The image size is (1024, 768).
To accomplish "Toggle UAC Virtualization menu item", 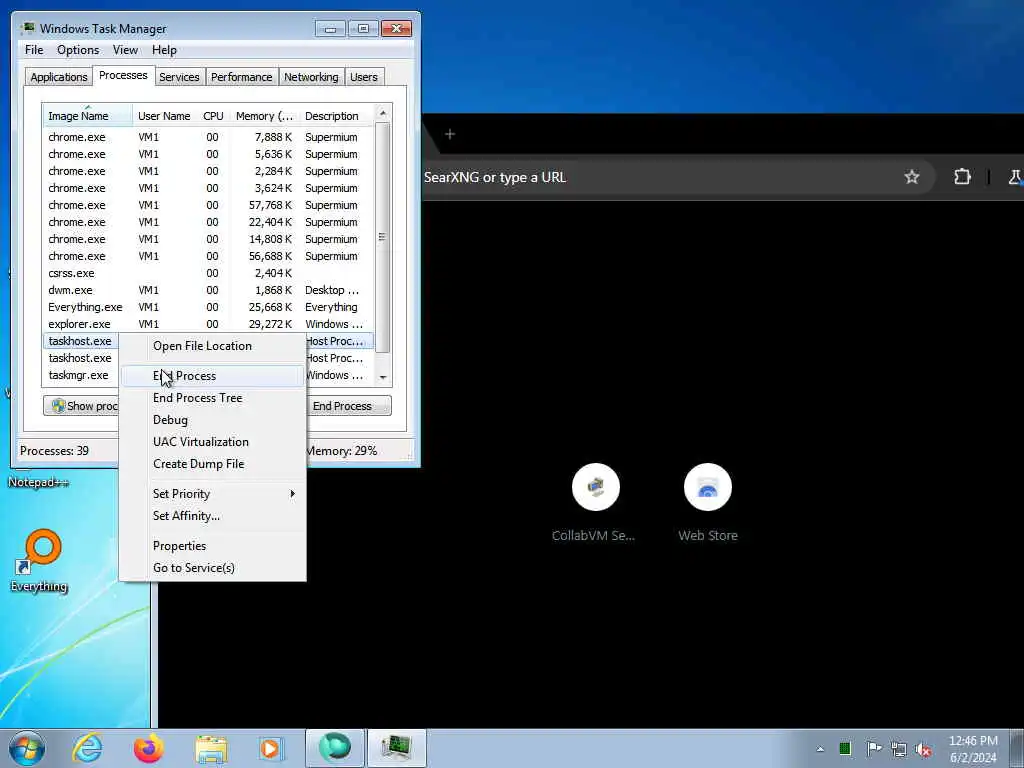I will click(x=212, y=441).
